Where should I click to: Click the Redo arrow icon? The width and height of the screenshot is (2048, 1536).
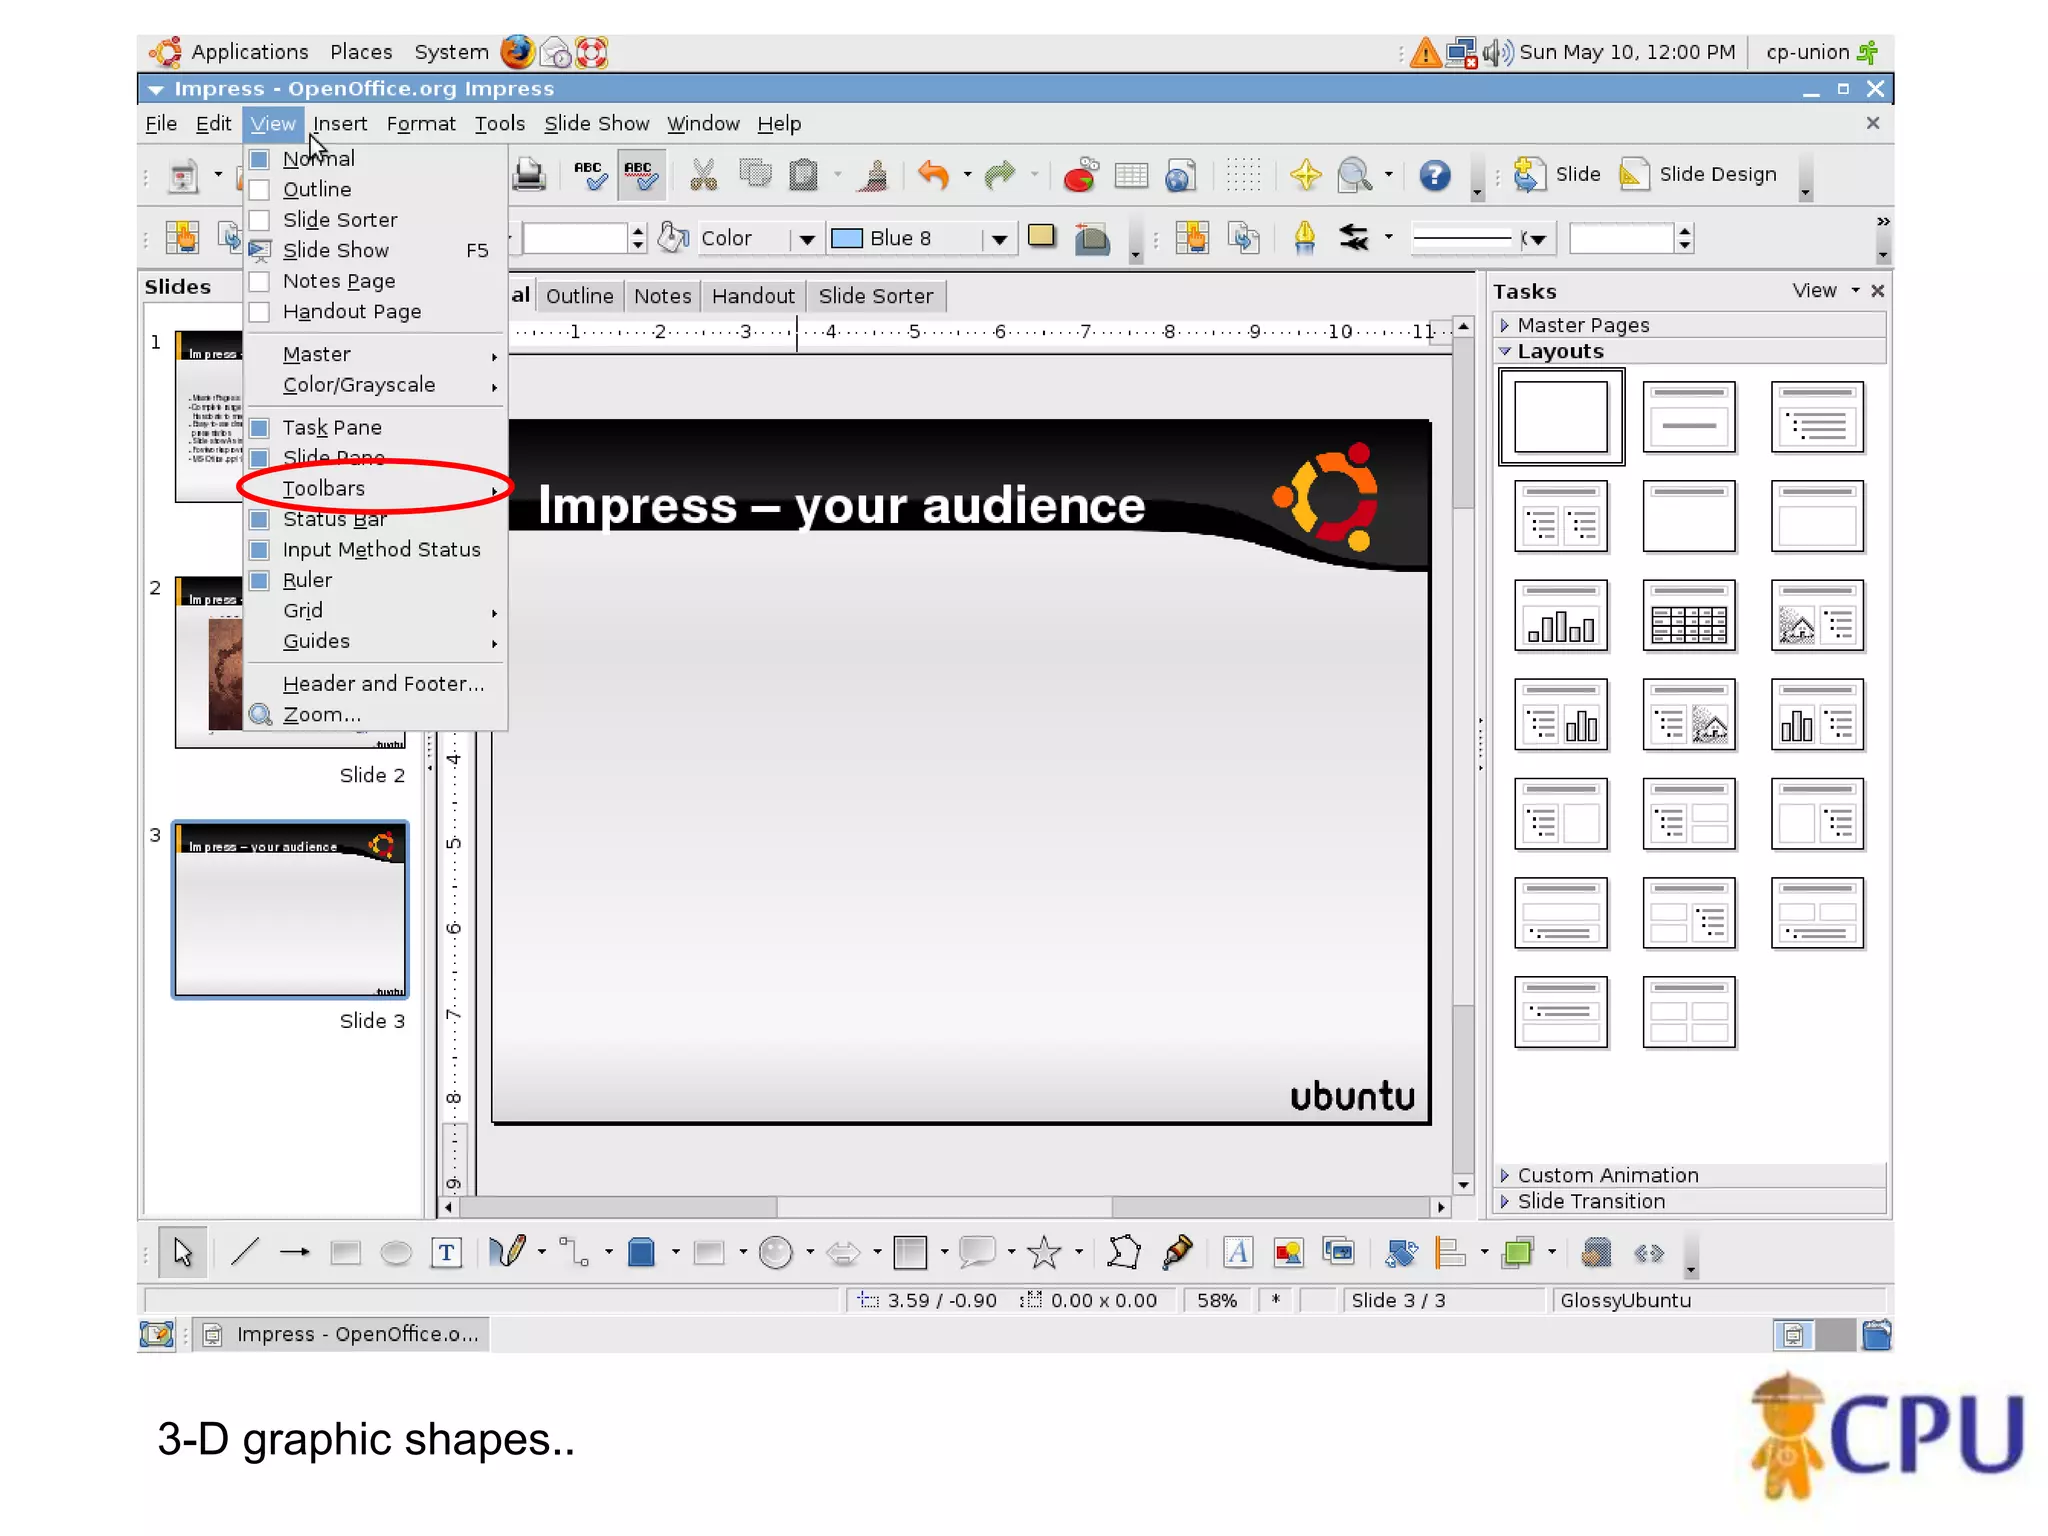[999, 175]
